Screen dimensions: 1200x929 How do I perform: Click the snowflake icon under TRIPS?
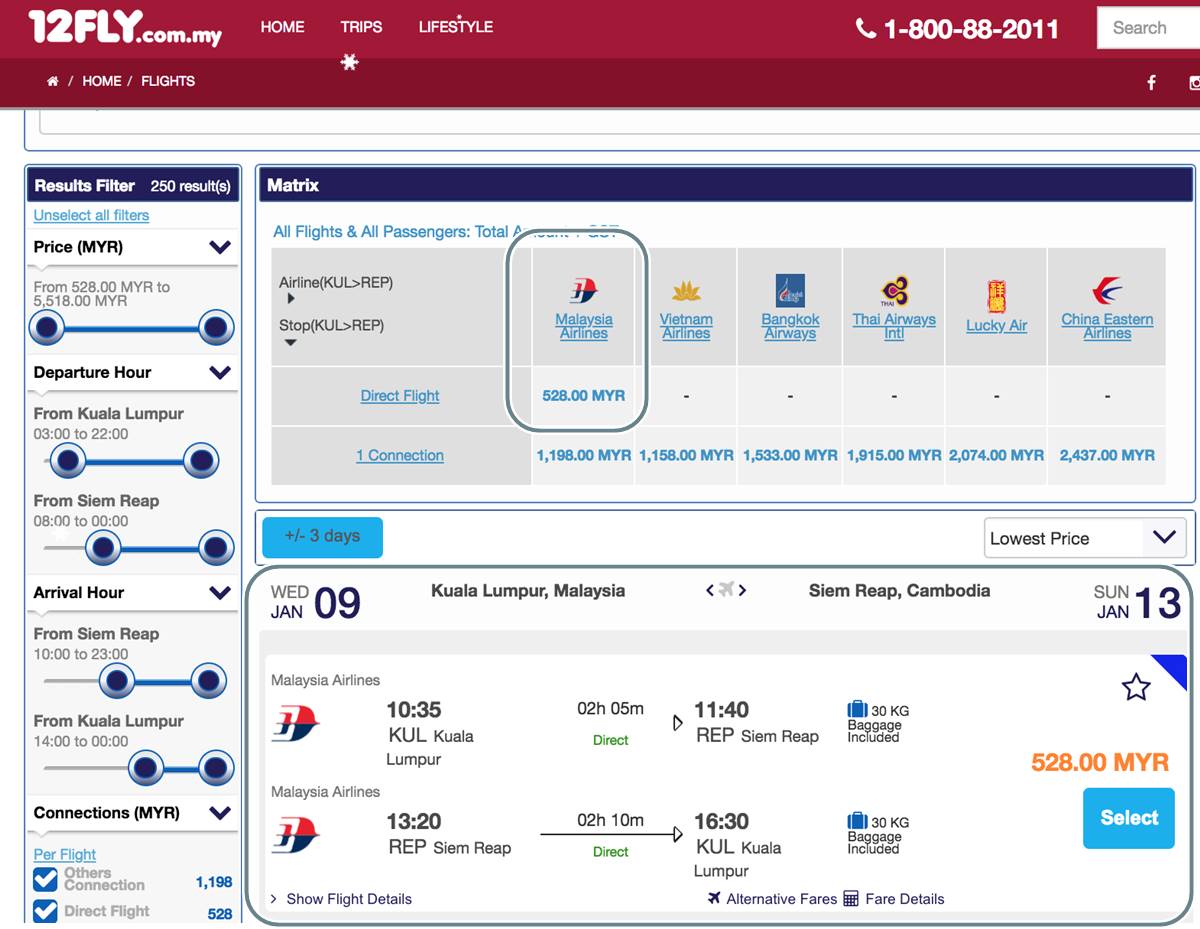pyautogui.click(x=349, y=62)
